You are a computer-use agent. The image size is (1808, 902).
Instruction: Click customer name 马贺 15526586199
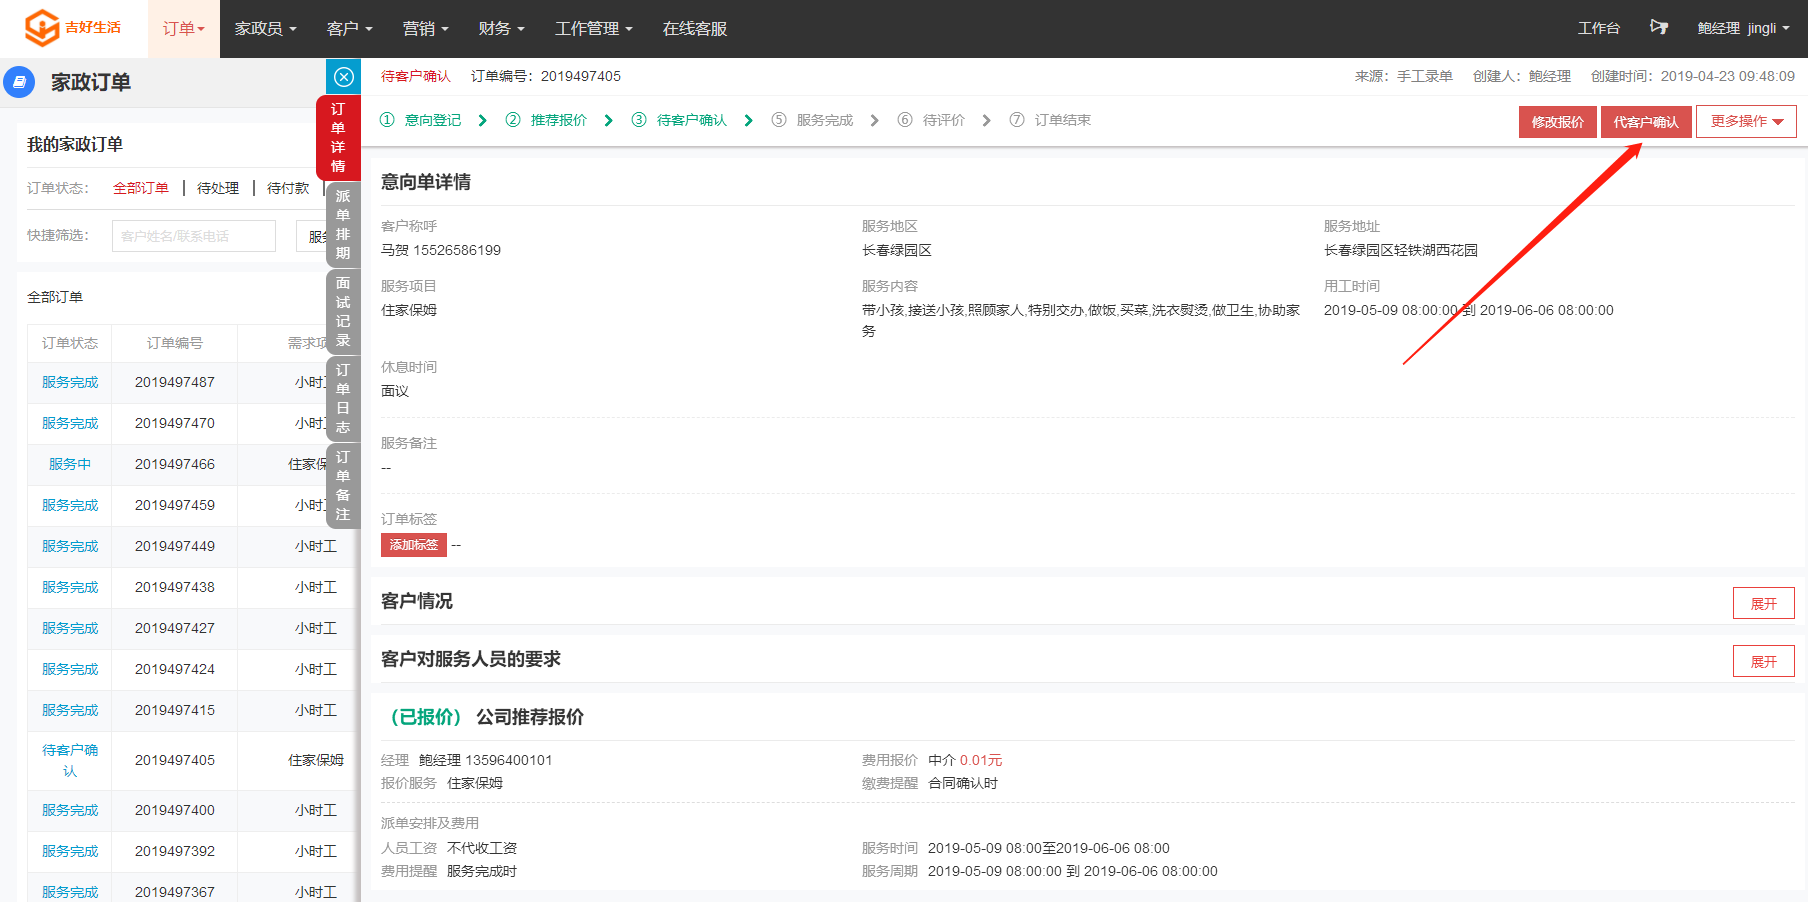(x=441, y=250)
